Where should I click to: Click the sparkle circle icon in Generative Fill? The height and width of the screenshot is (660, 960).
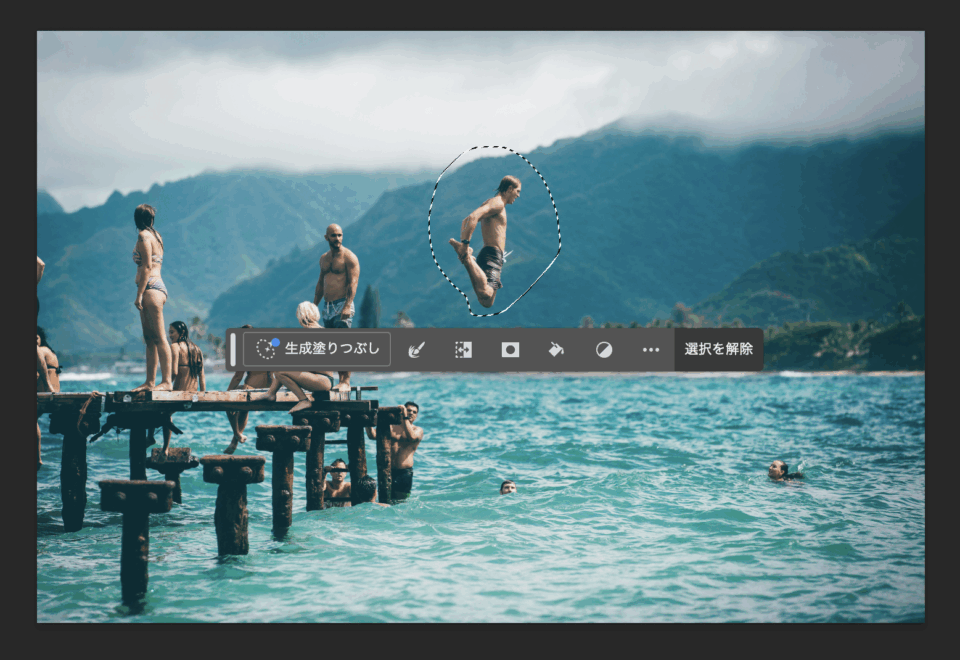266,348
